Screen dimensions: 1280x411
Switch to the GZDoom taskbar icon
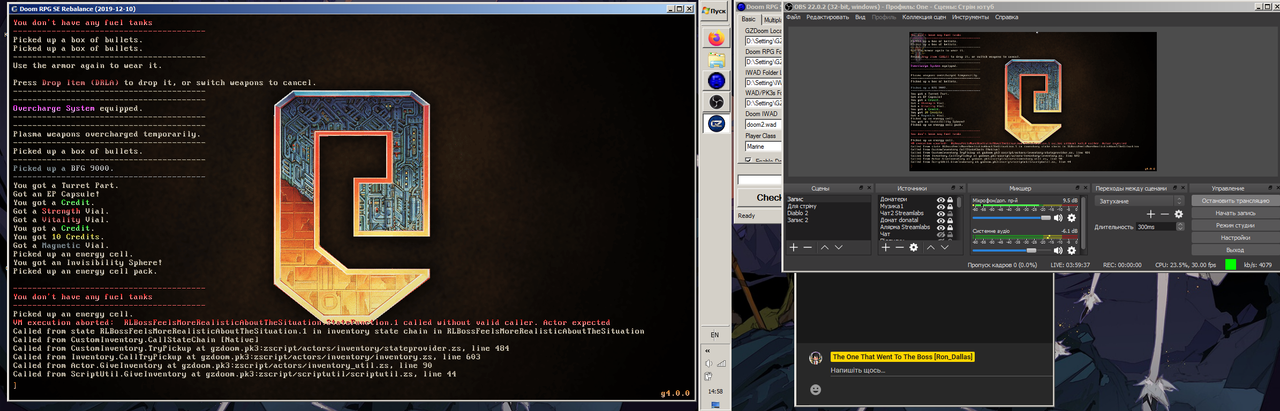coord(715,123)
